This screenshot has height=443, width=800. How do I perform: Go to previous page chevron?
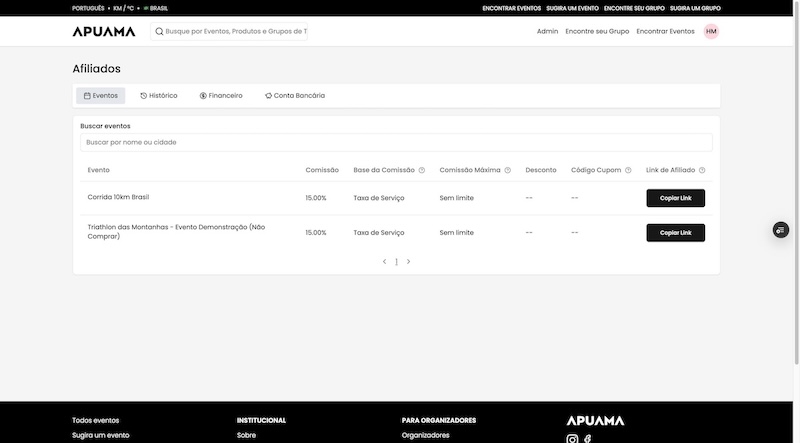pos(384,262)
